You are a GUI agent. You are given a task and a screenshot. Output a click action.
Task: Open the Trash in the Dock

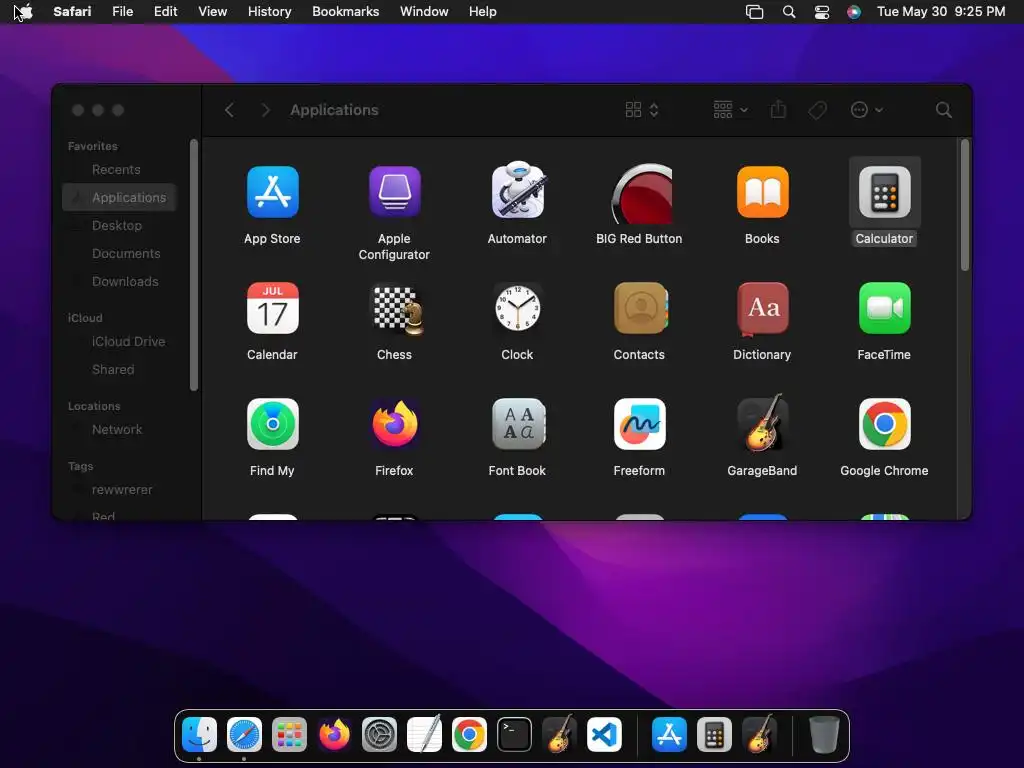pos(824,735)
